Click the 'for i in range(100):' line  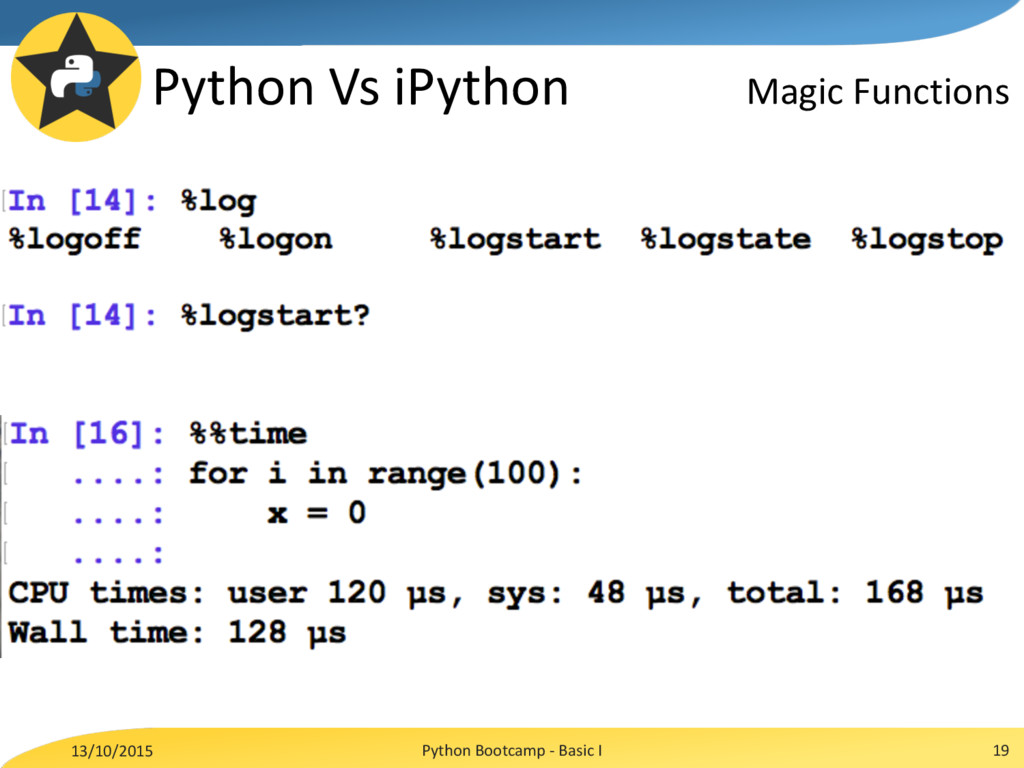[385, 473]
